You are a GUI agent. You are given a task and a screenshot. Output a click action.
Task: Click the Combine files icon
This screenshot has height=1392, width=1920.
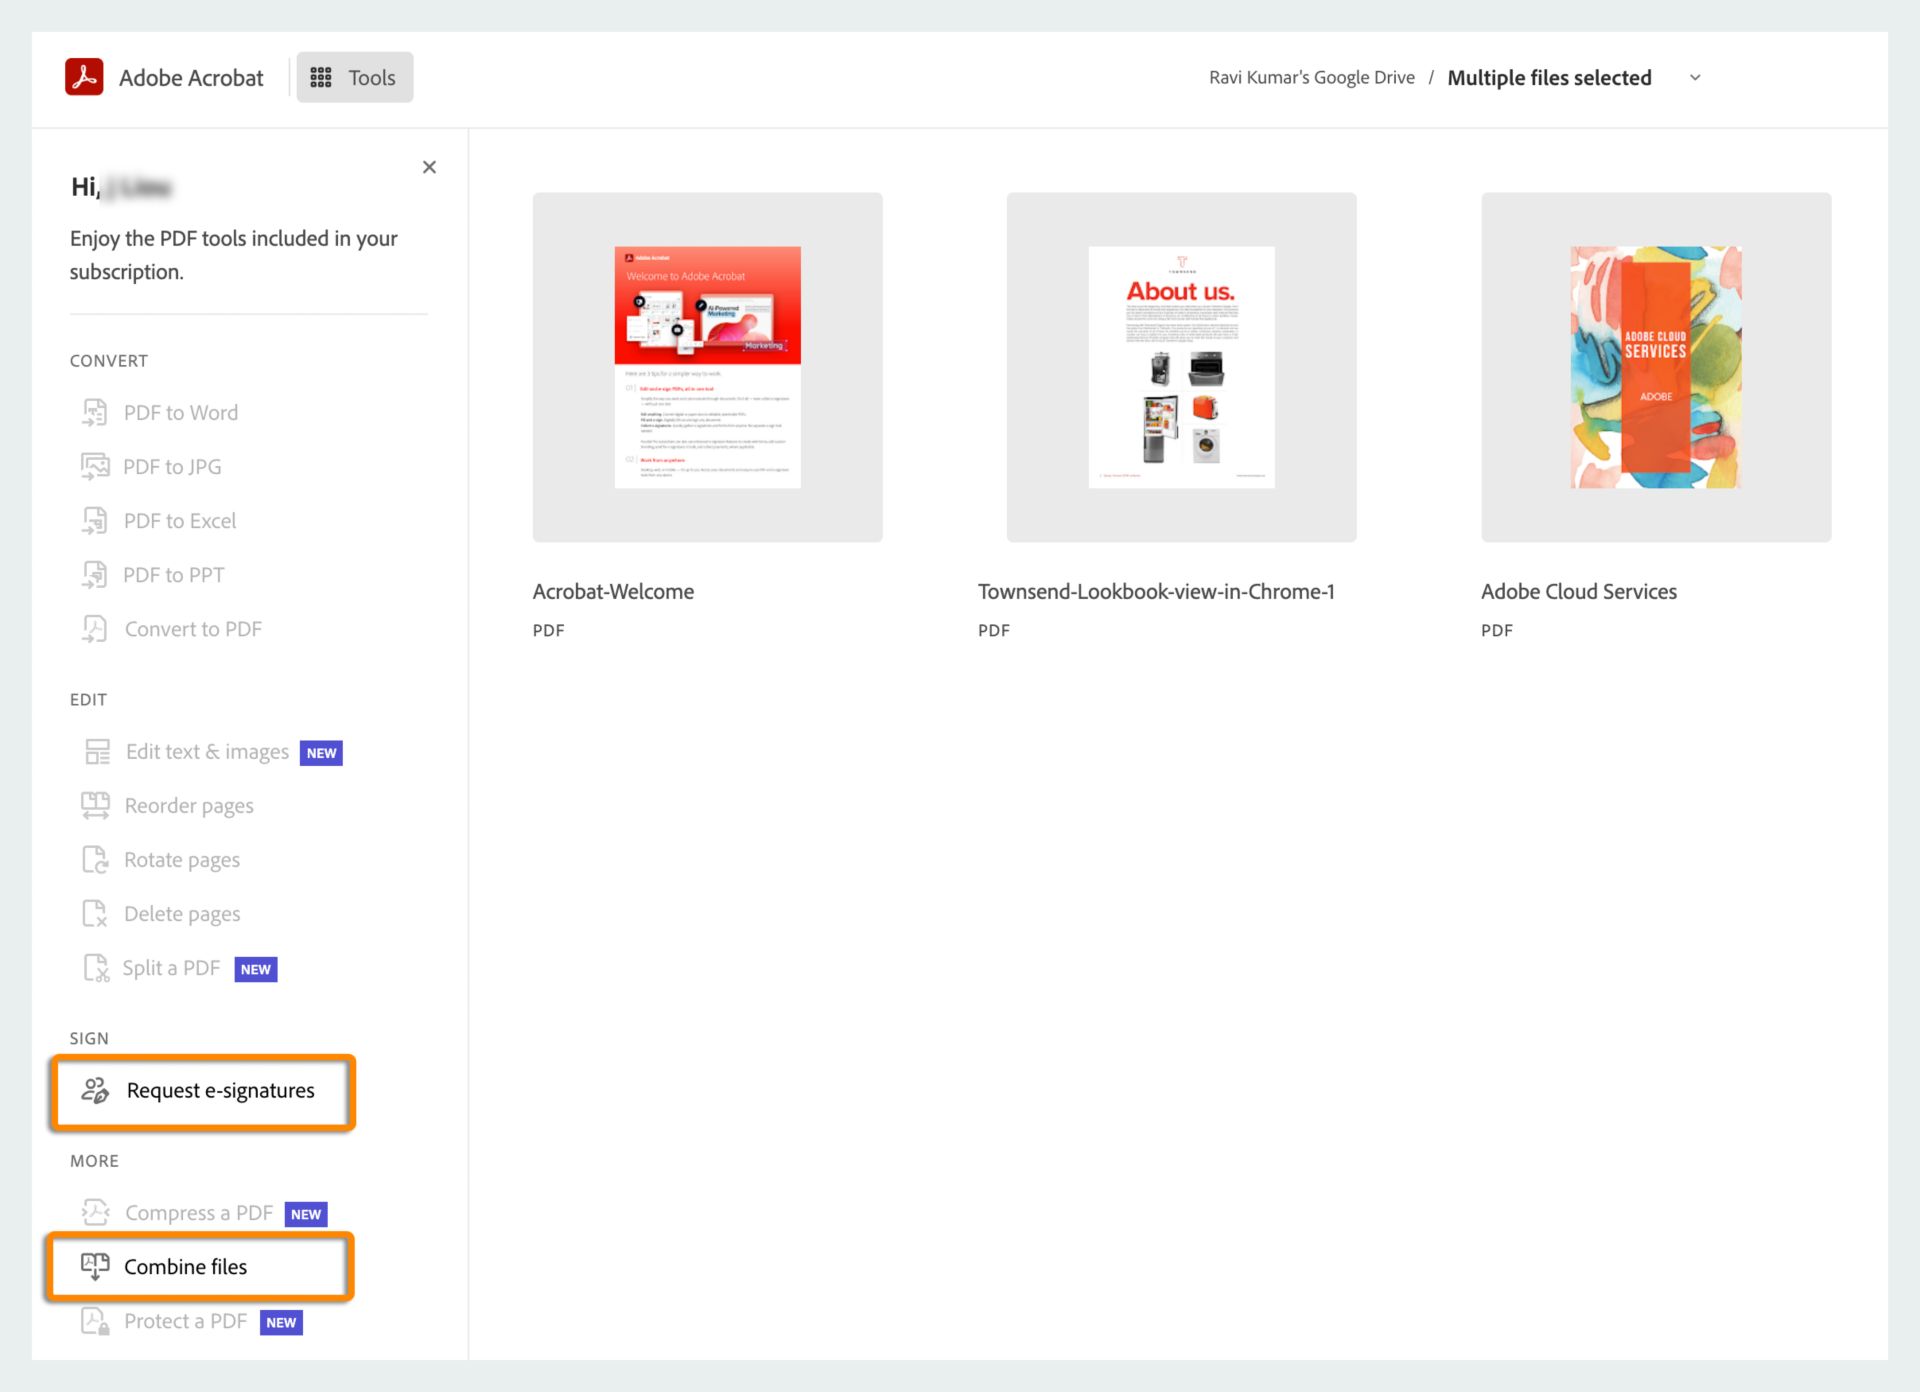point(94,1265)
